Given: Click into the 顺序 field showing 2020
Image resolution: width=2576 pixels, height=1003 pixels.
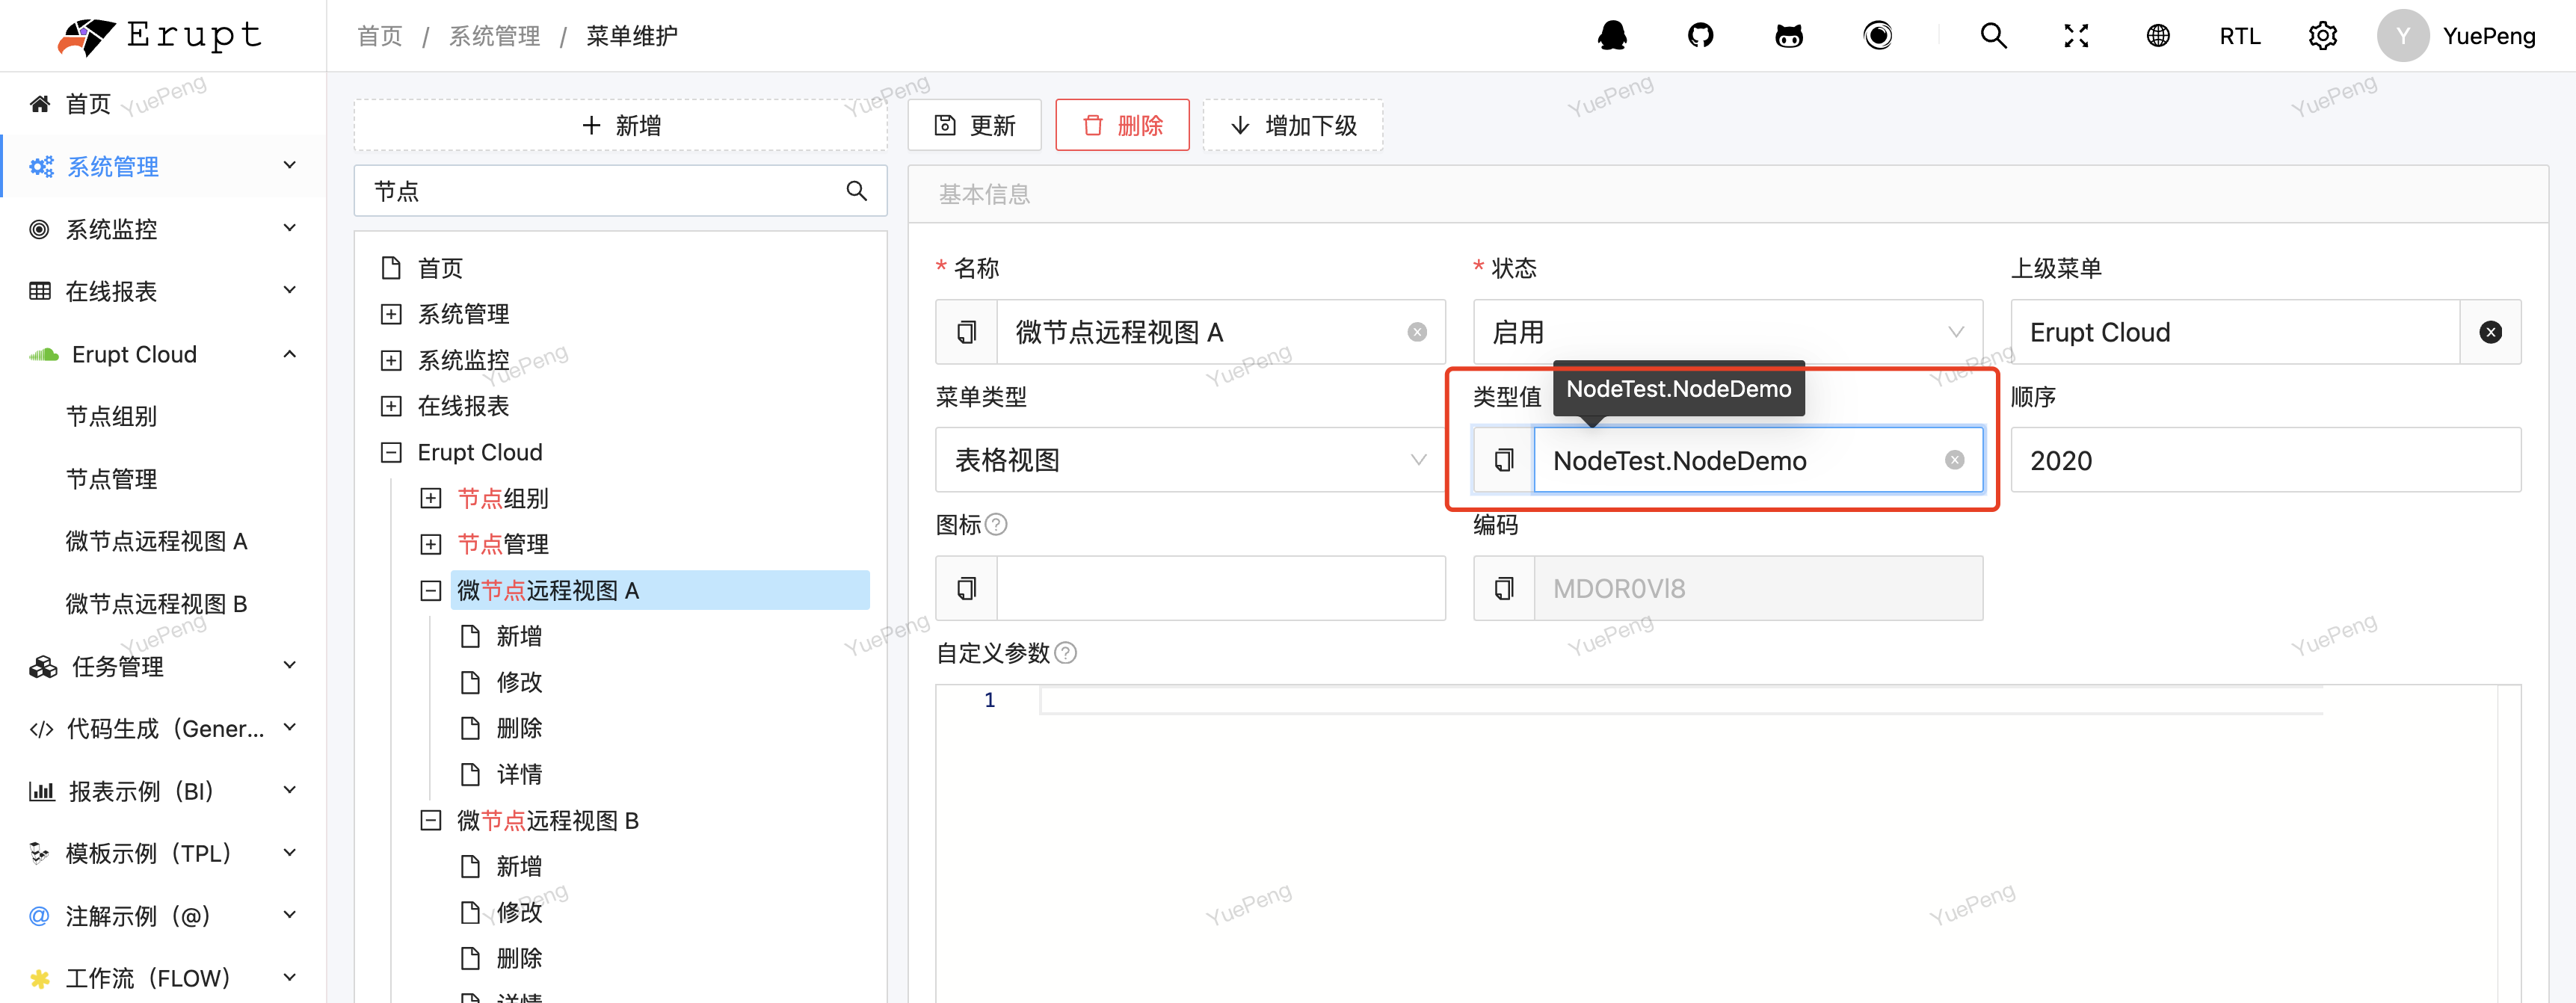Looking at the screenshot, I should [x=2265, y=460].
